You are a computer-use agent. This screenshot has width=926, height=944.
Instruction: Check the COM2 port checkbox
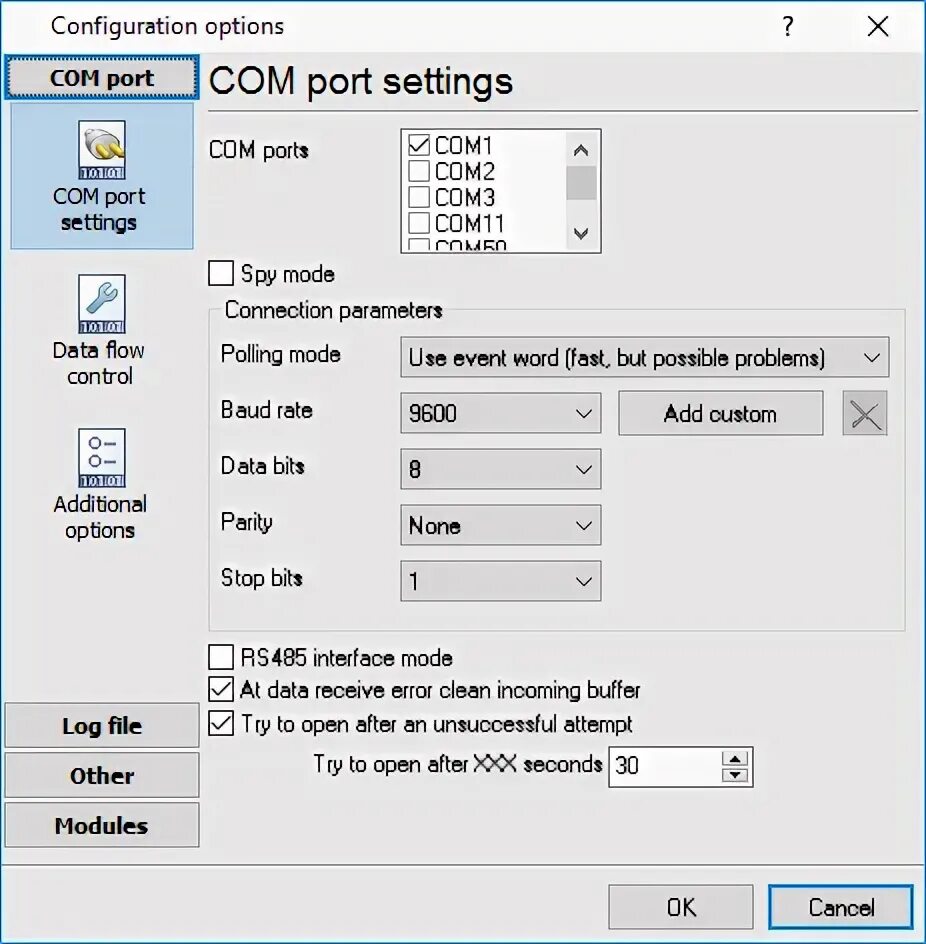418,172
